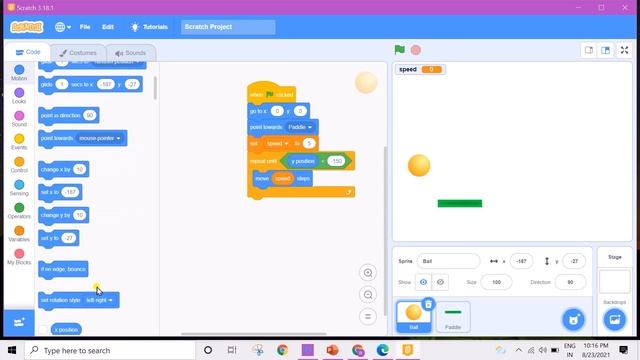Click the red stop button
Image resolution: width=640 pixels, height=360 pixels.
(x=416, y=50)
